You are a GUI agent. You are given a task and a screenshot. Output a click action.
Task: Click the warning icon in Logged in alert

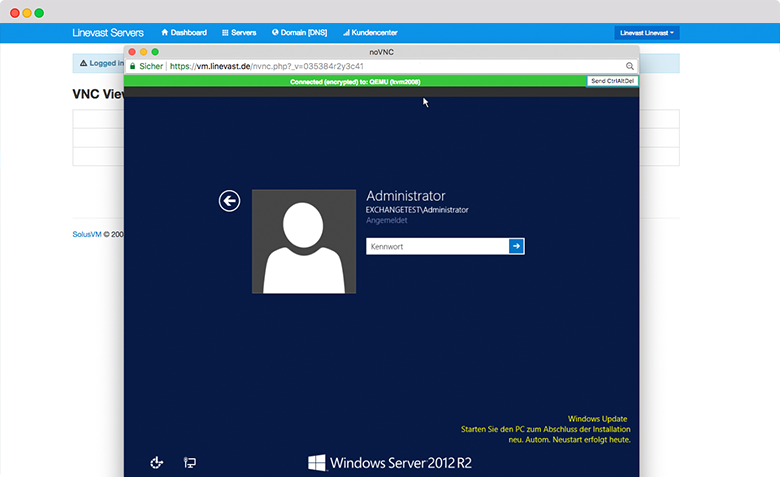tap(84, 63)
